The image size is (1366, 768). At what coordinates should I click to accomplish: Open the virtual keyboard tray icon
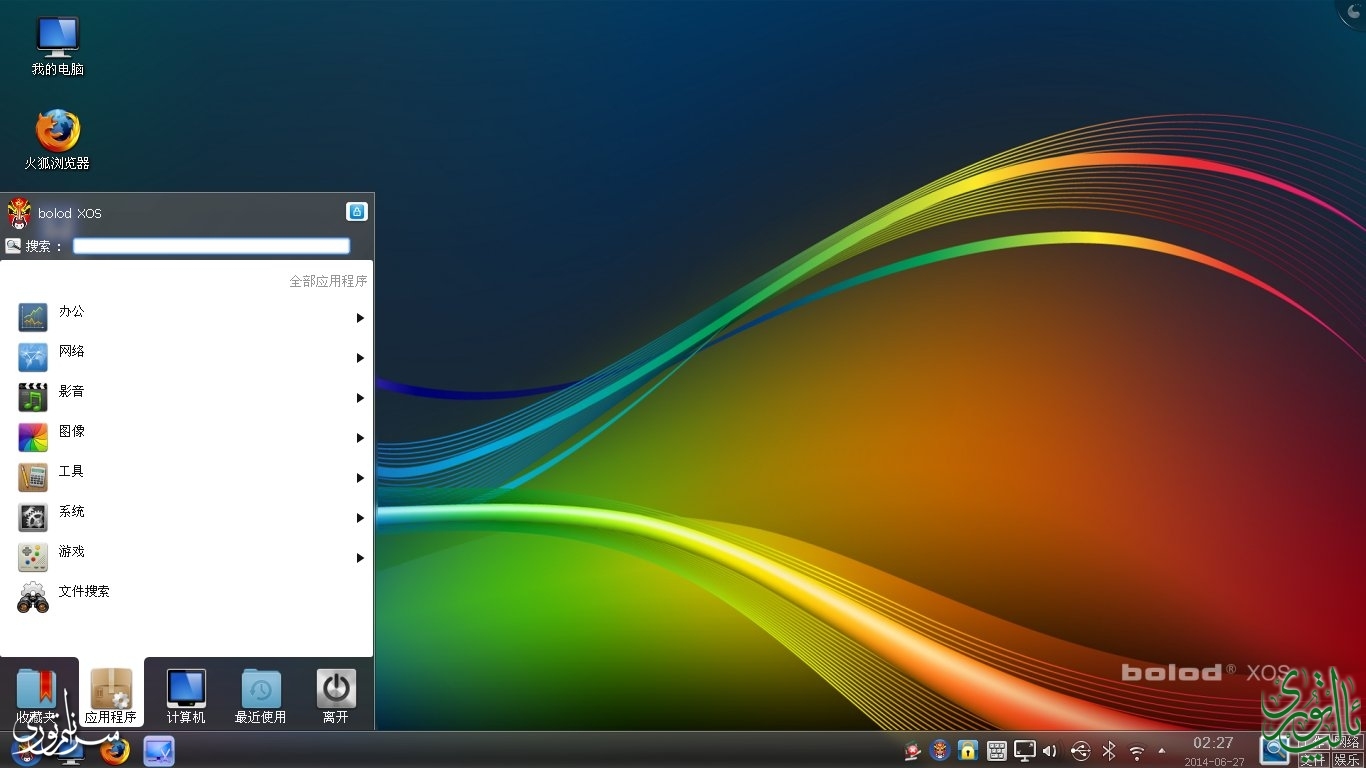tap(996, 750)
